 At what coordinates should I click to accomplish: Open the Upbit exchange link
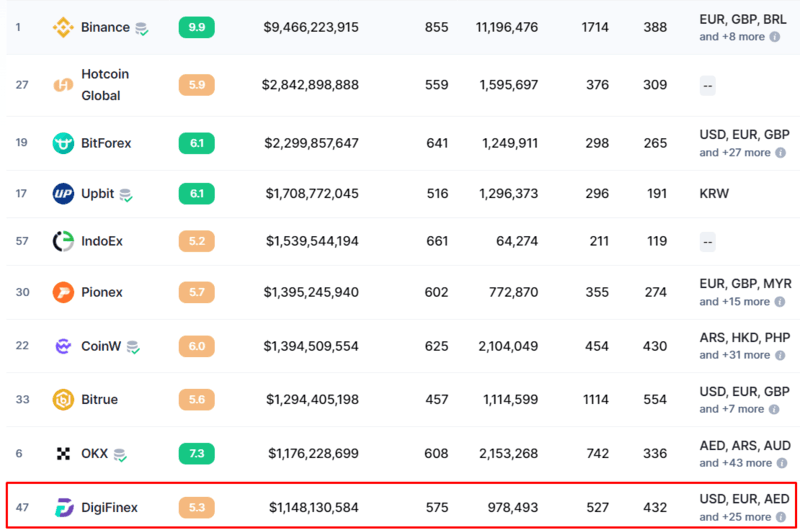click(97, 193)
